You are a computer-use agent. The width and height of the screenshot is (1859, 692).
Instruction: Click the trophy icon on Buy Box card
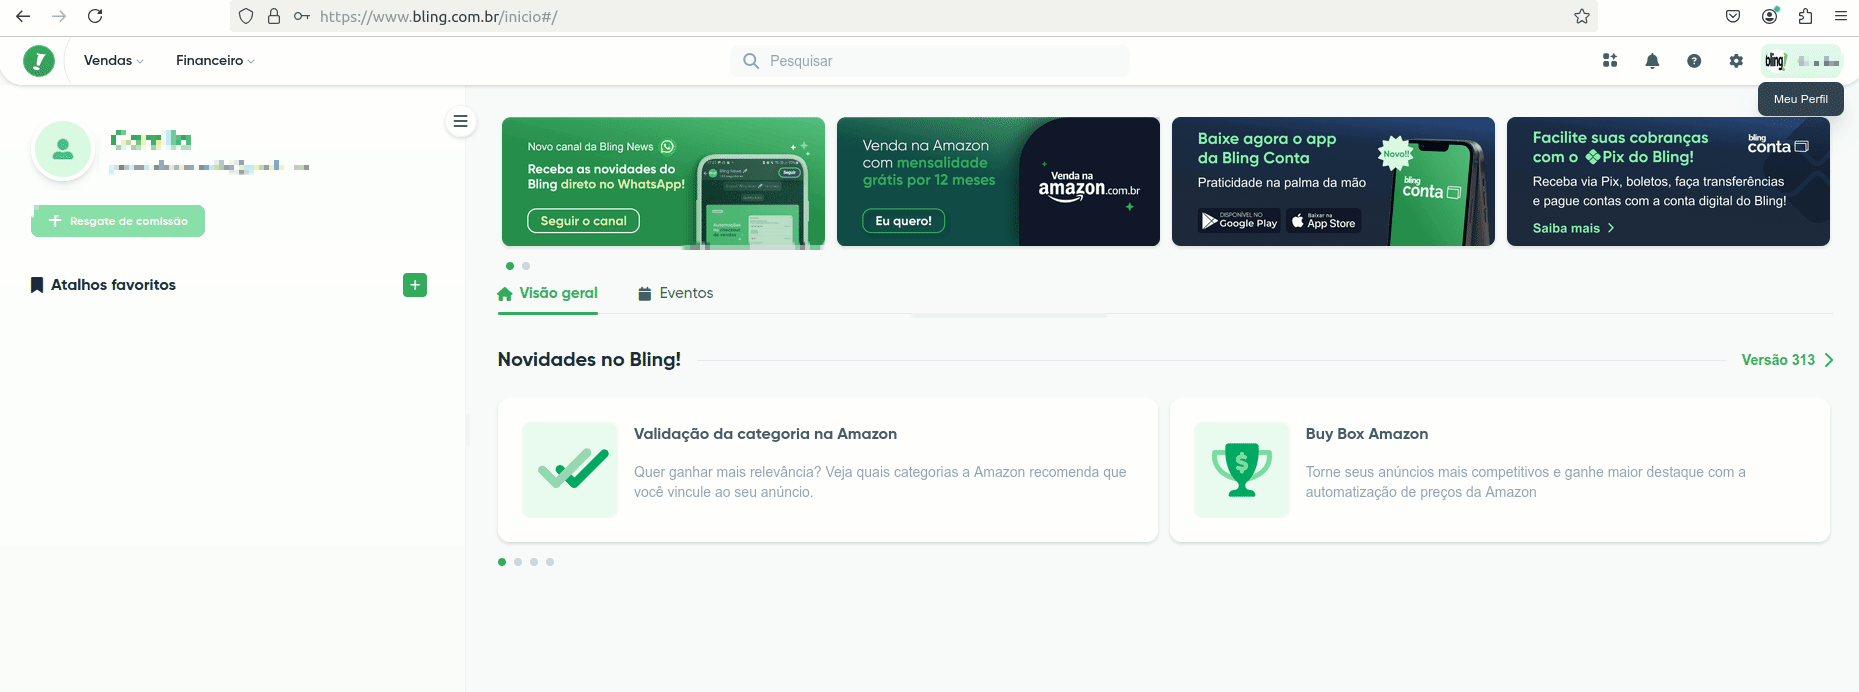(x=1242, y=470)
